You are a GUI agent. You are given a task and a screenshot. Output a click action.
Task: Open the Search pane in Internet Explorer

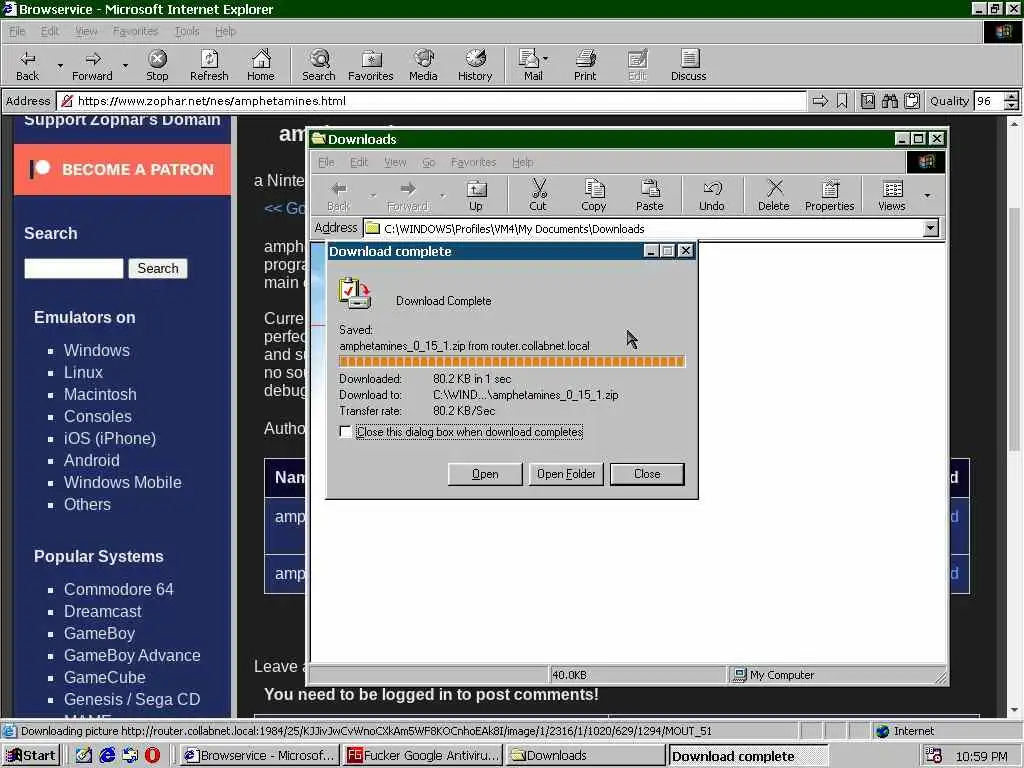pos(319,65)
